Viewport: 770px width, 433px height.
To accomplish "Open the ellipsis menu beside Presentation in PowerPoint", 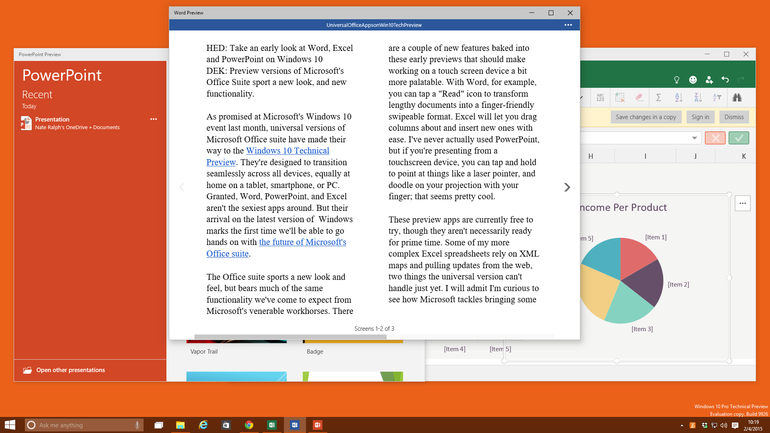I will pyautogui.click(x=154, y=119).
